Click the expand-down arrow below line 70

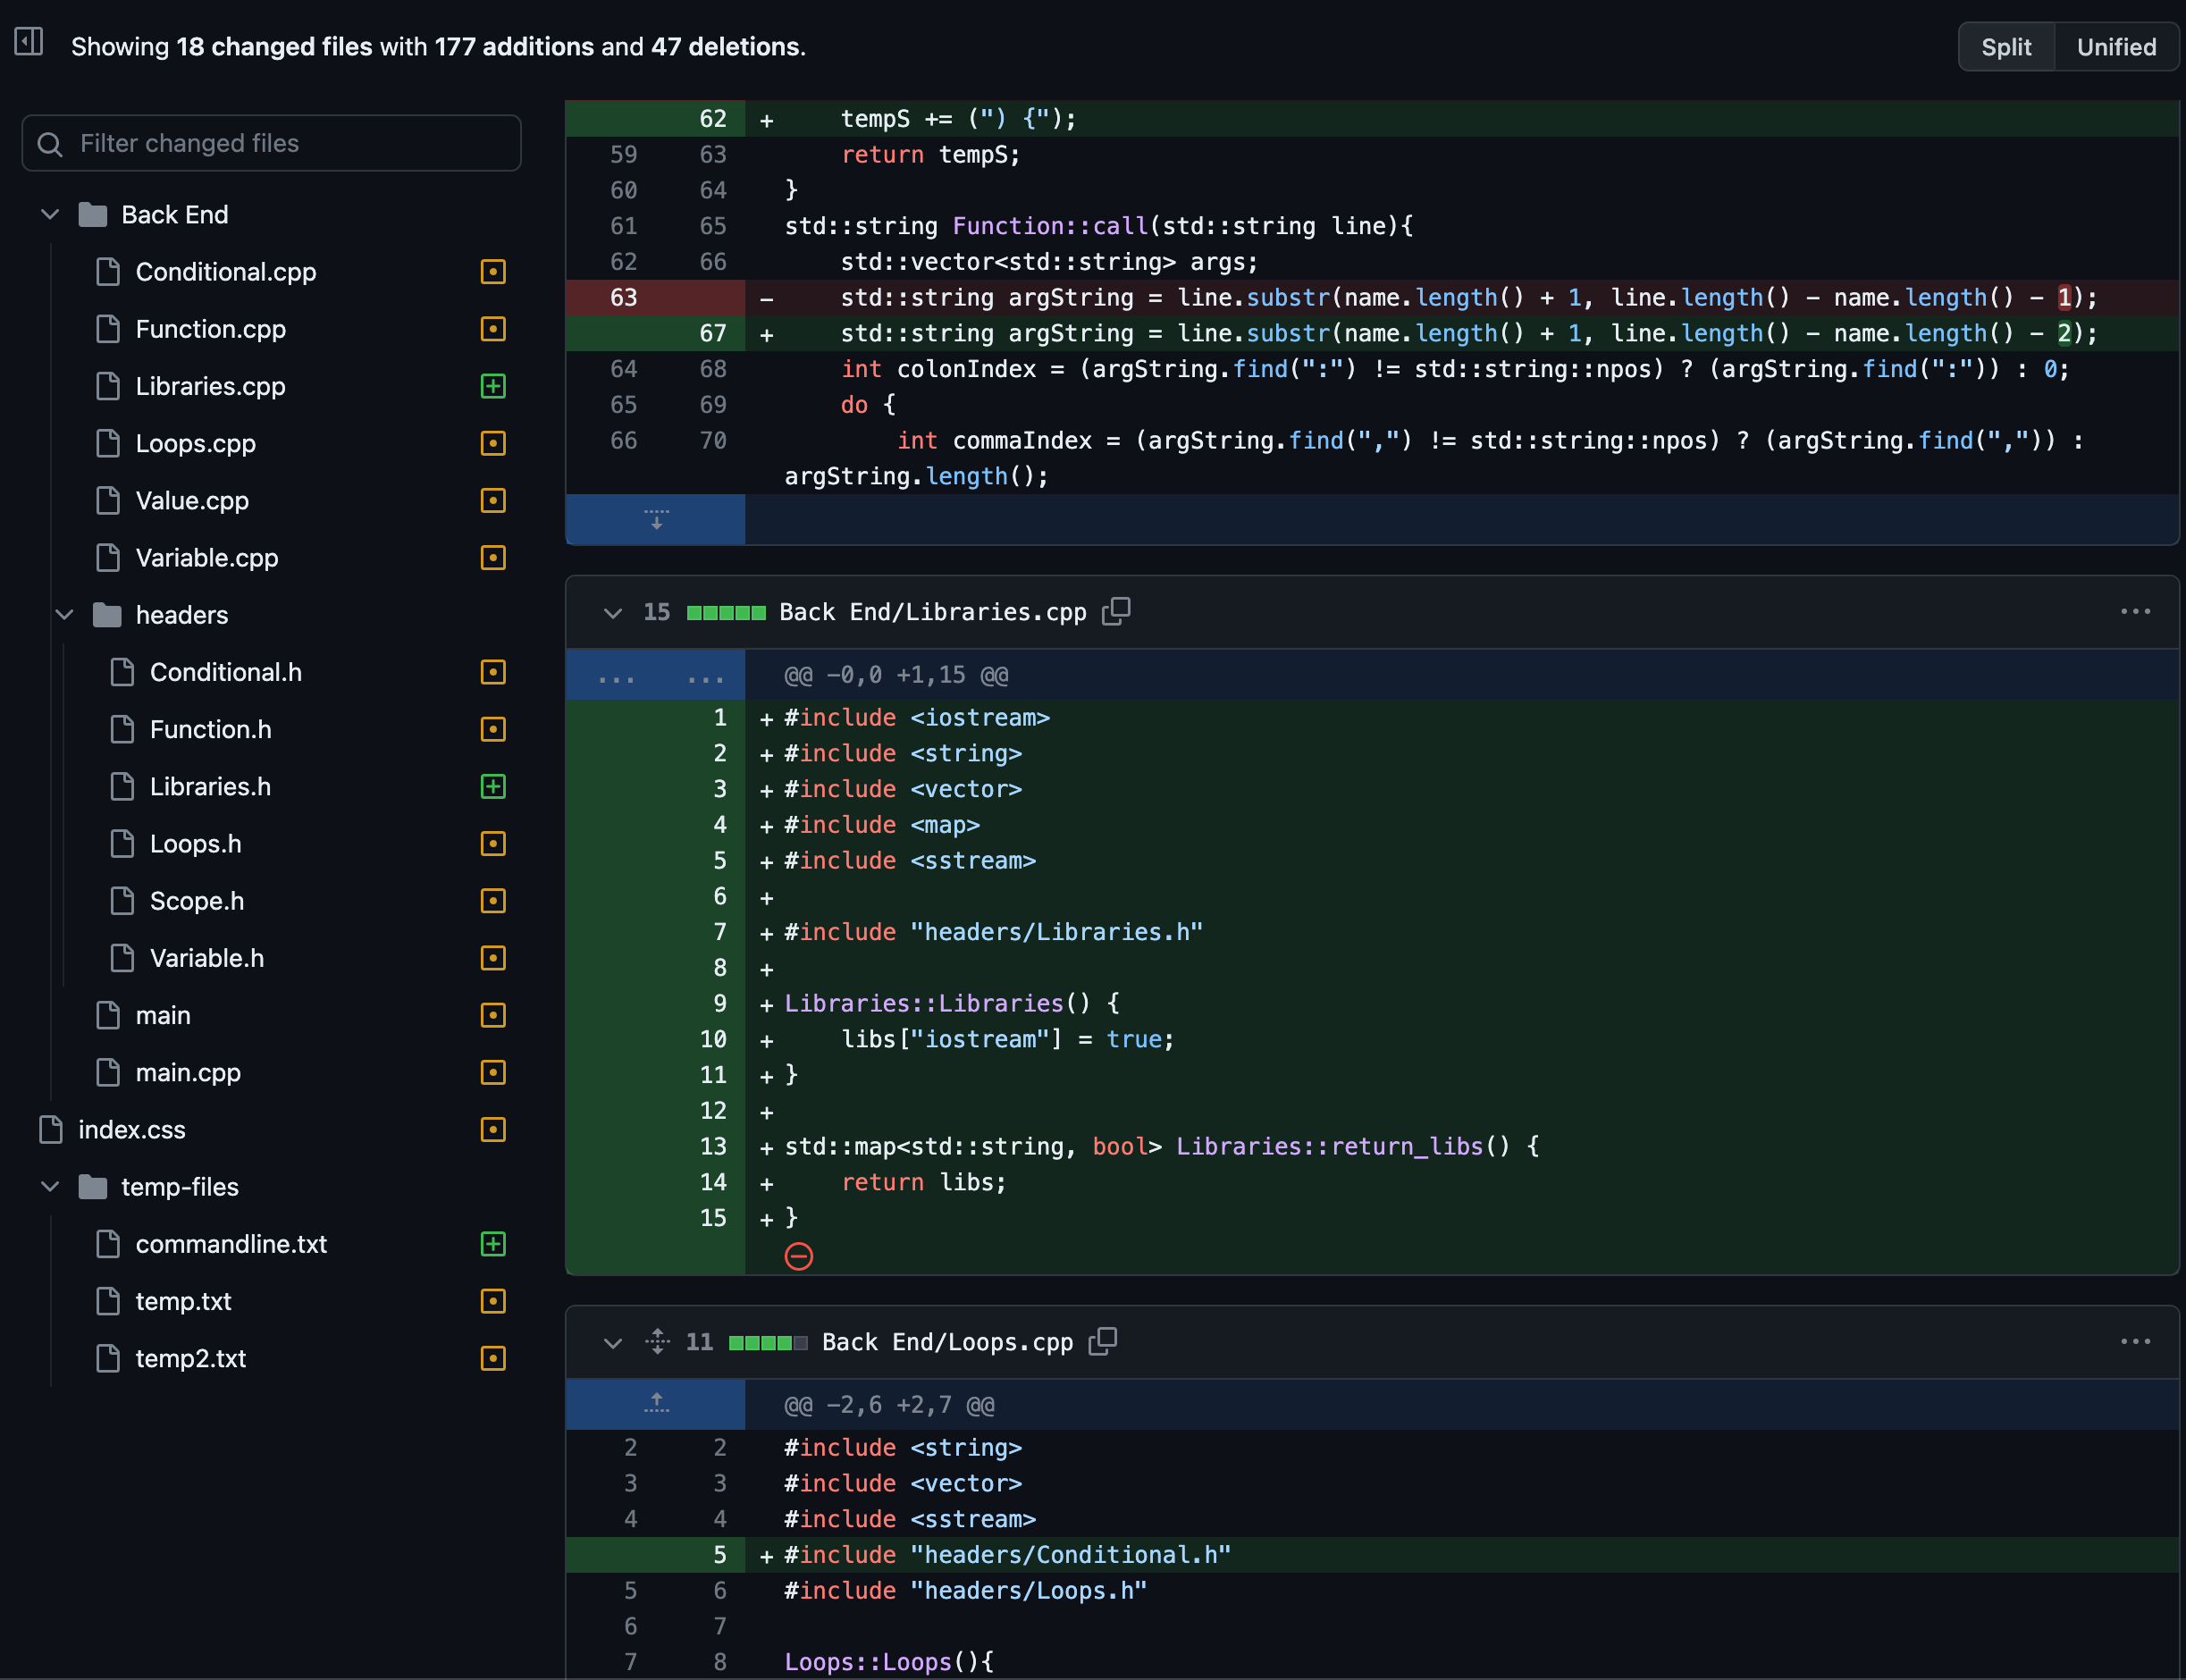(x=656, y=519)
